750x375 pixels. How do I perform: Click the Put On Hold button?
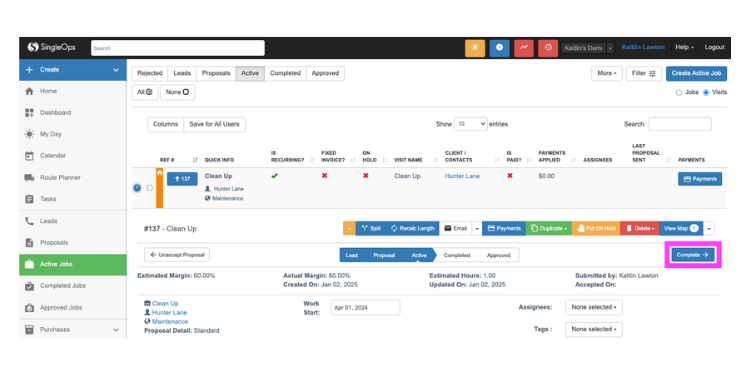[596, 229]
